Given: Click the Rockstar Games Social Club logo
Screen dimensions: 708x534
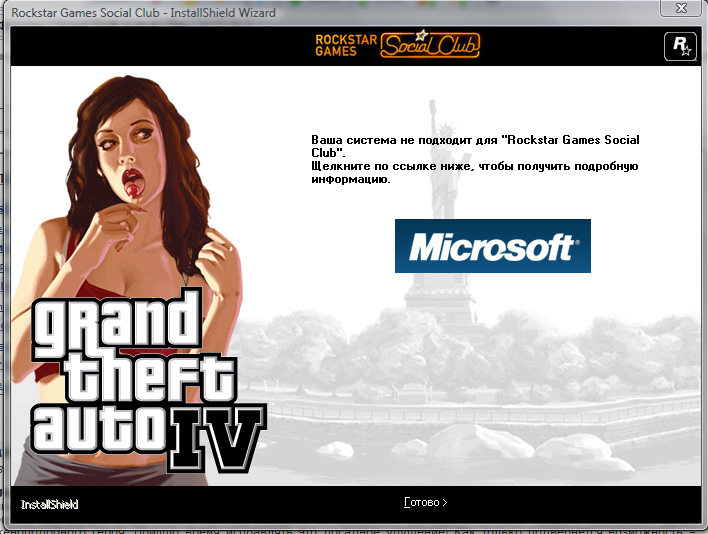Looking at the screenshot, I should click(397, 45).
